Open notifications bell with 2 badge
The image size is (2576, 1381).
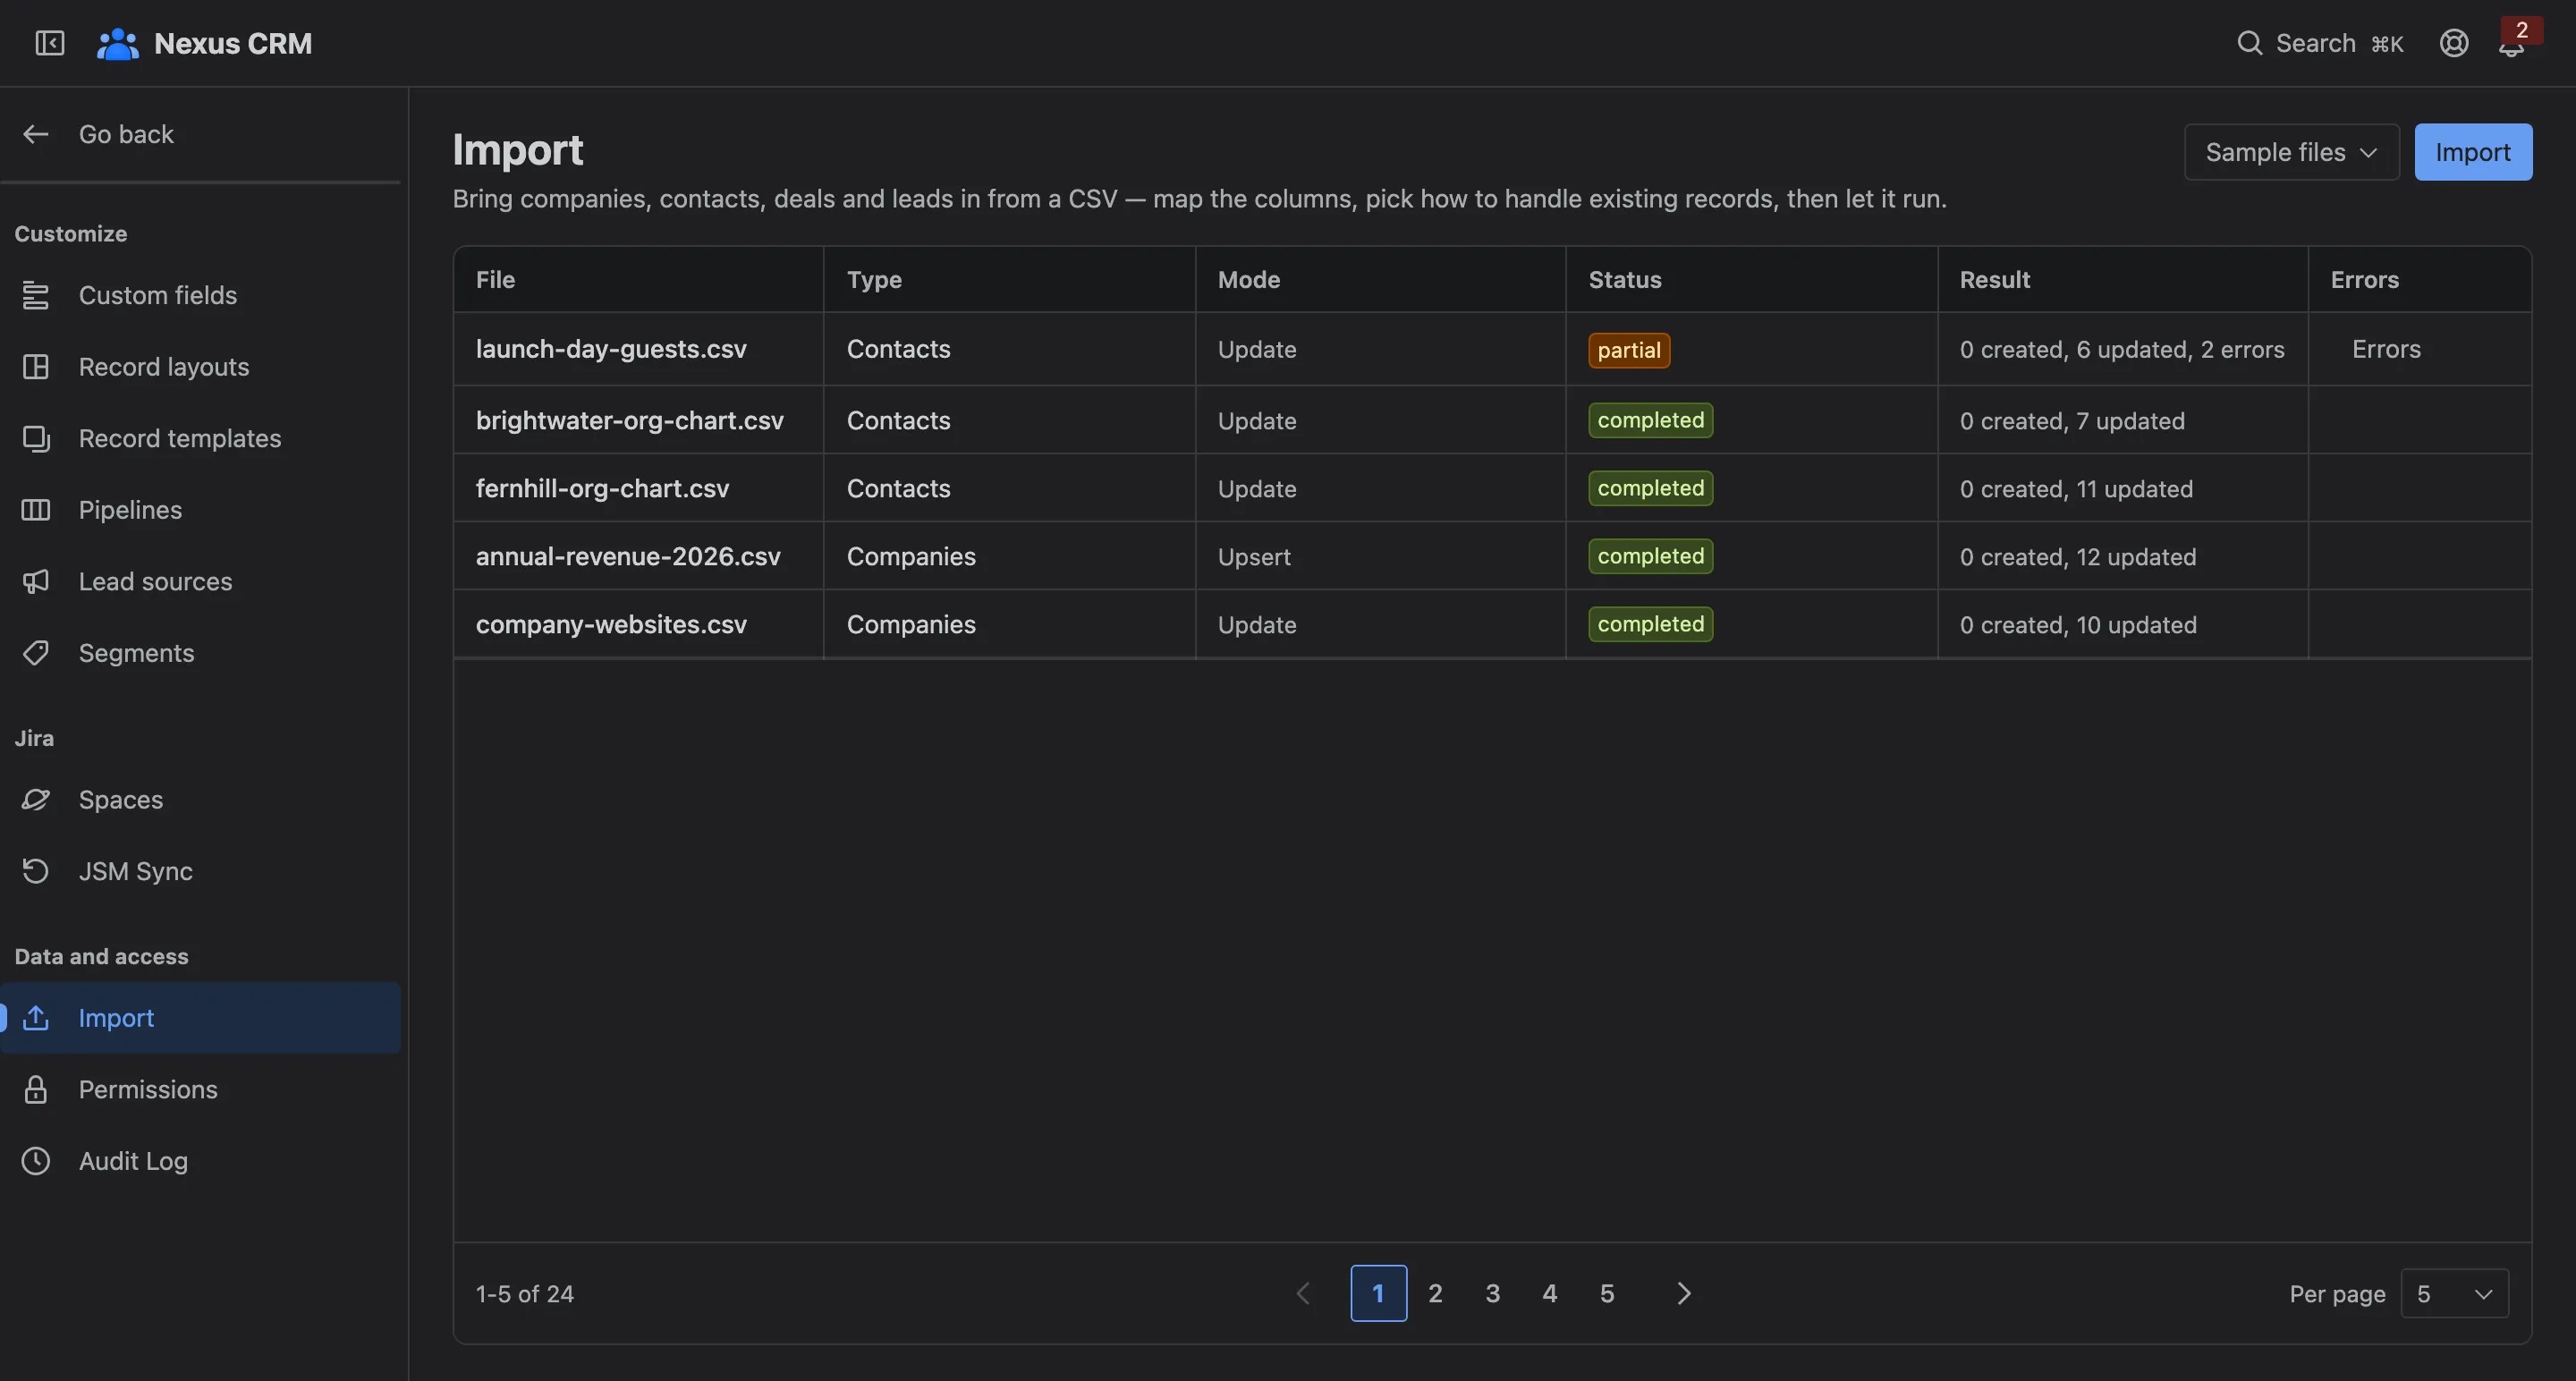coord(2511,43)
